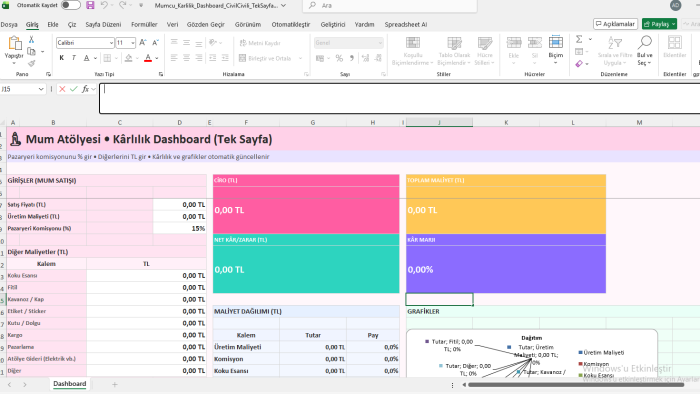Click the Save icon in title bar
Screen dimensions: 700x394
tap(90, 5)
